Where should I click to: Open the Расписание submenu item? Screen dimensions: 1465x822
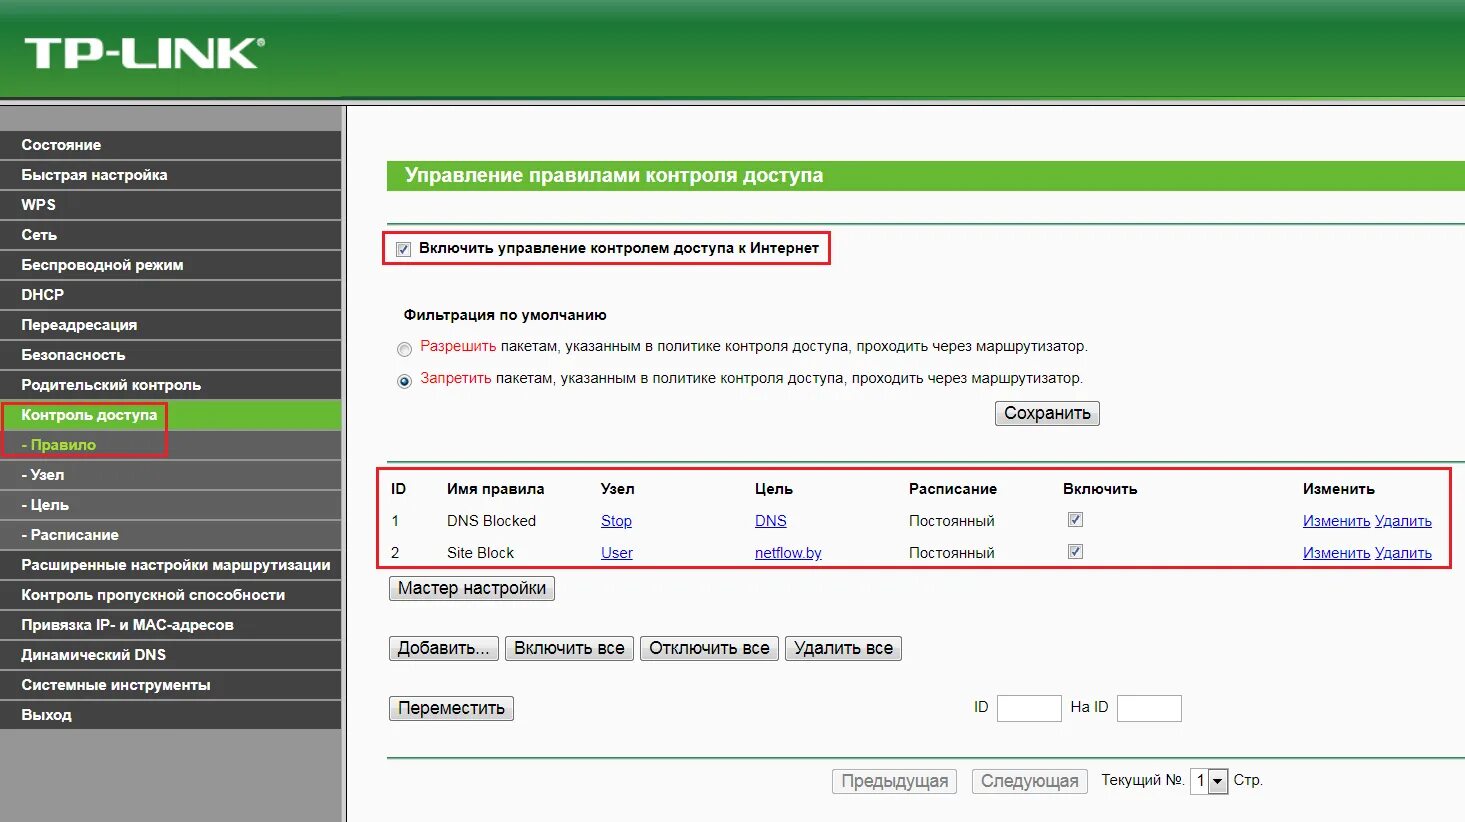[x=170, y=535]
